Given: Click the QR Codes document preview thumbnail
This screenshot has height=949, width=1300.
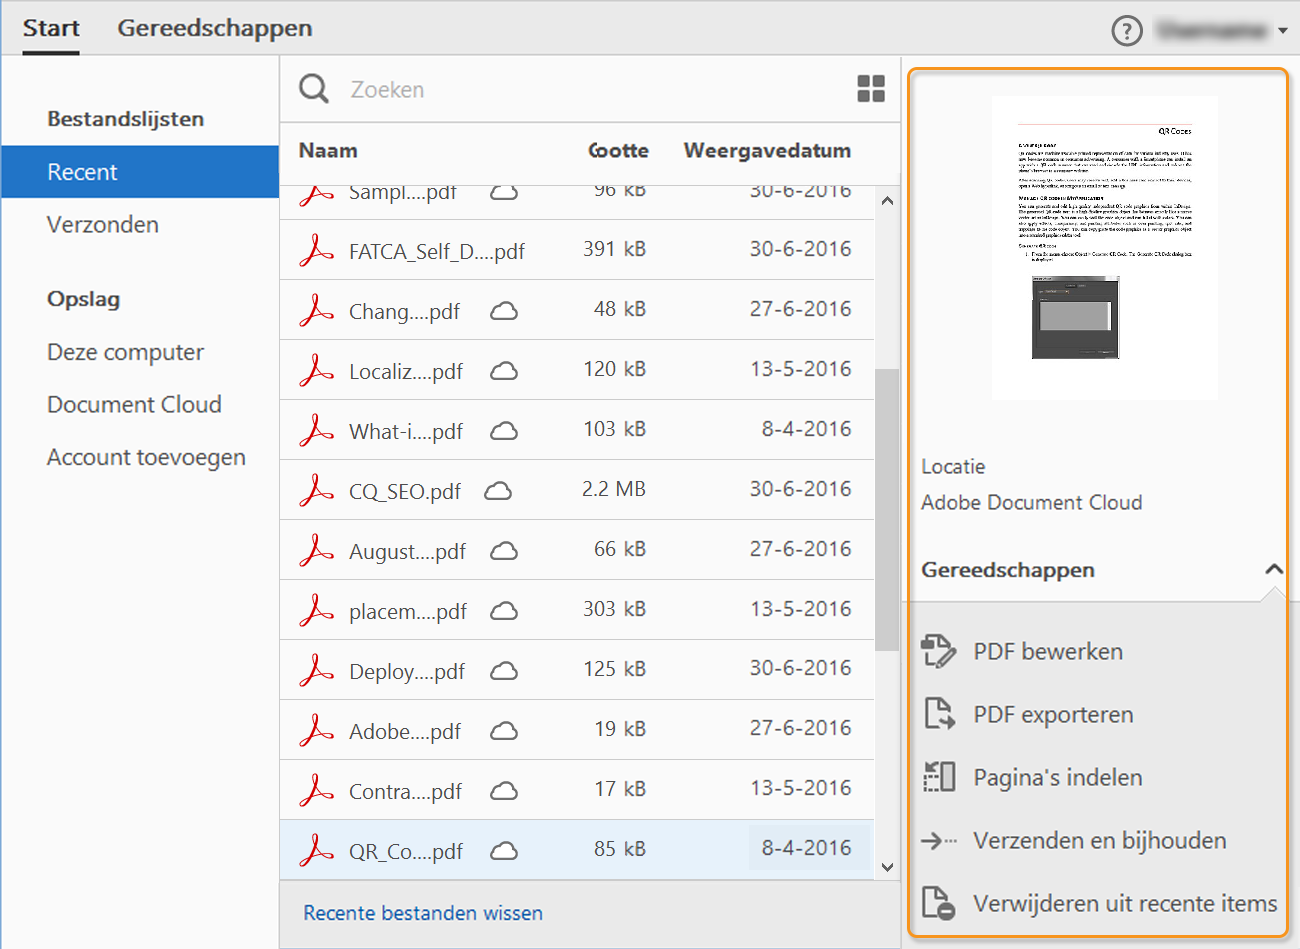Looking at the screenshot, I should 1104,247.
